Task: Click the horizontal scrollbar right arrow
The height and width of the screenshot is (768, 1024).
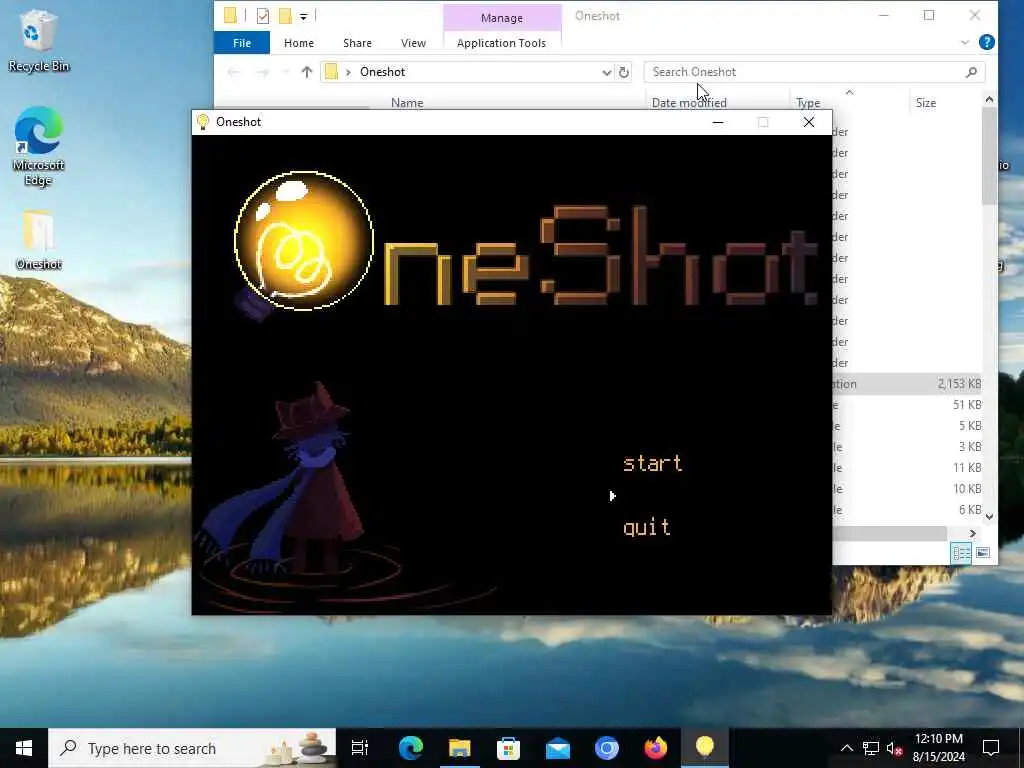Action: pos(972,534)
